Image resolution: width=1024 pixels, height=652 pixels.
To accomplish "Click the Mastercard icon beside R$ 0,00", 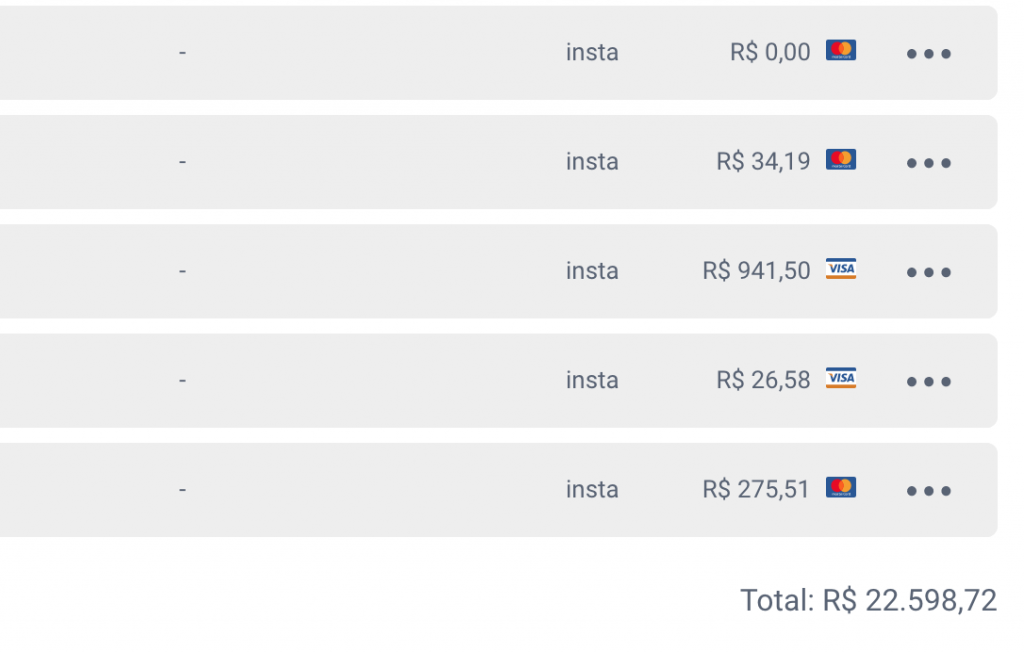I will pos(840,50).
